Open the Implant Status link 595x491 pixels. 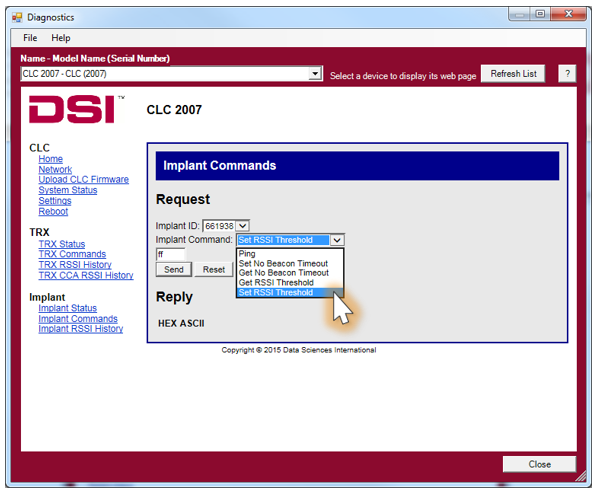click(x=68, y=308)
